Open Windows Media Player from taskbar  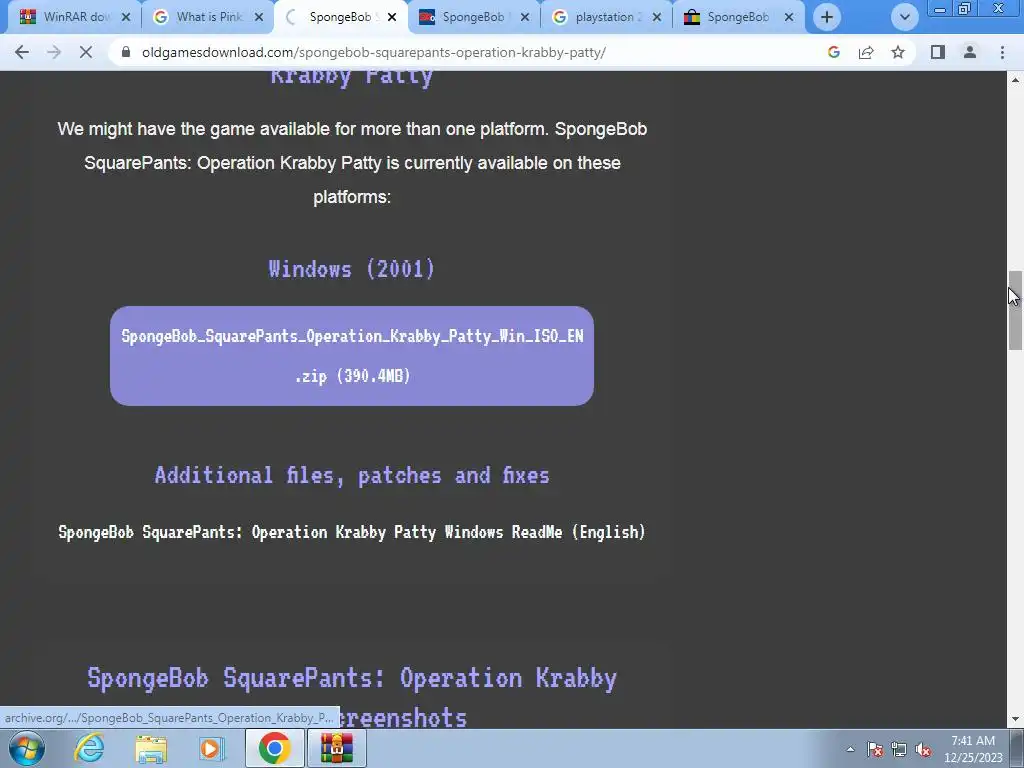(212, 748)
